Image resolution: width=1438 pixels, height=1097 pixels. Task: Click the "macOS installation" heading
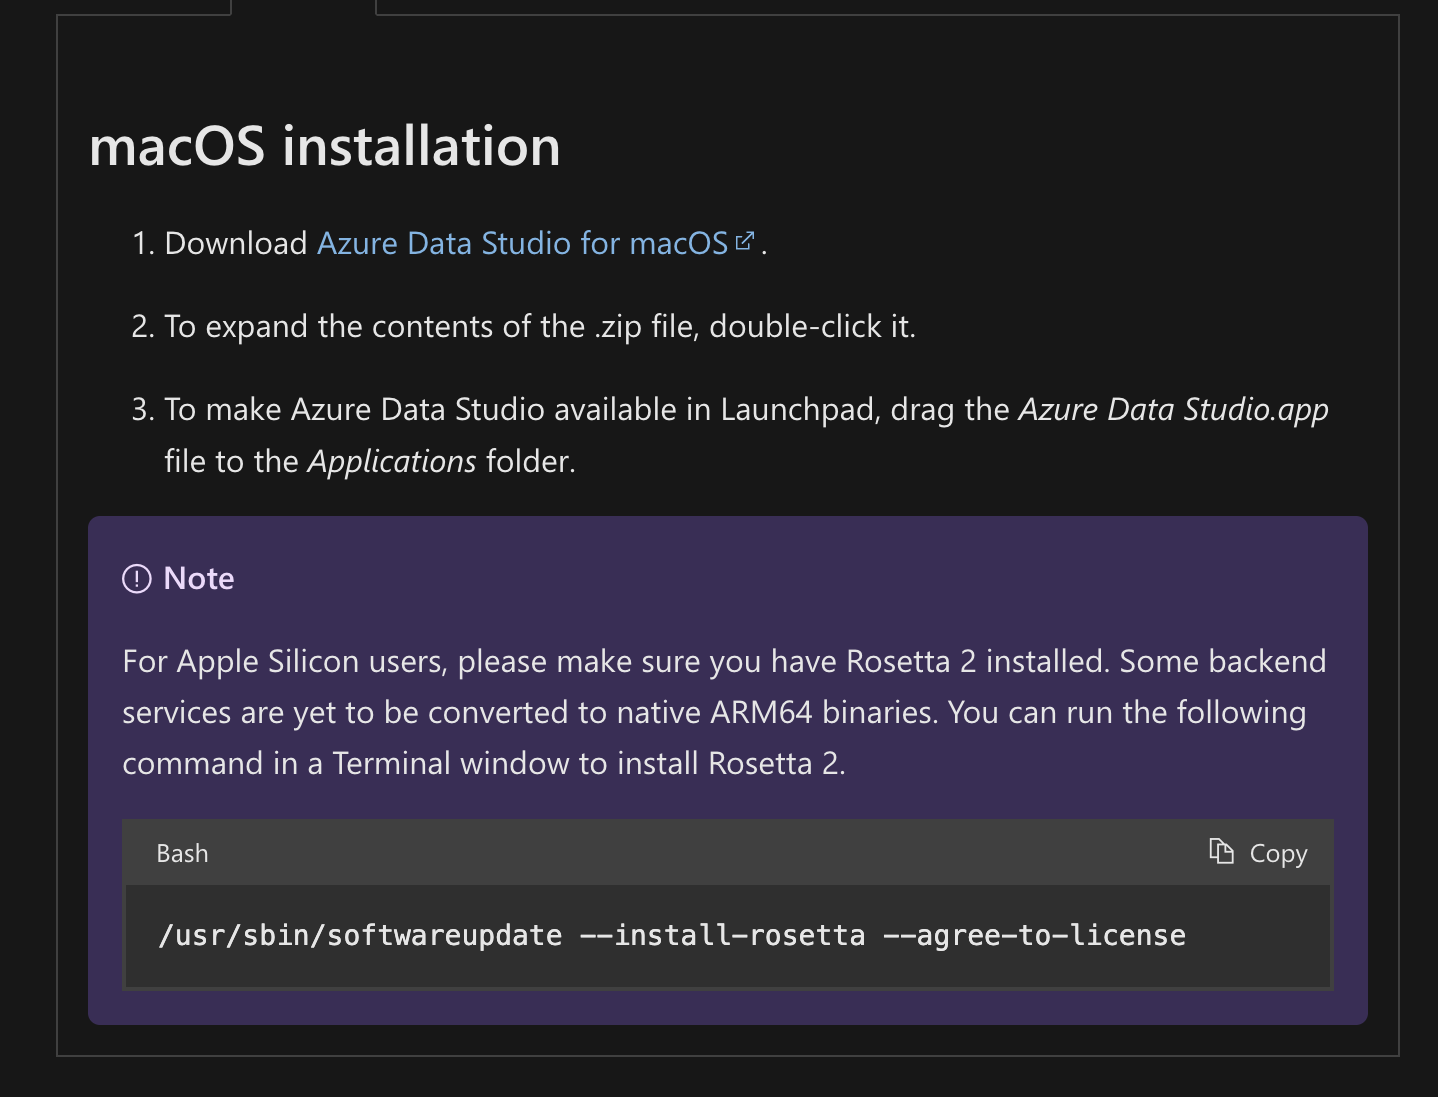click(324, 146)
